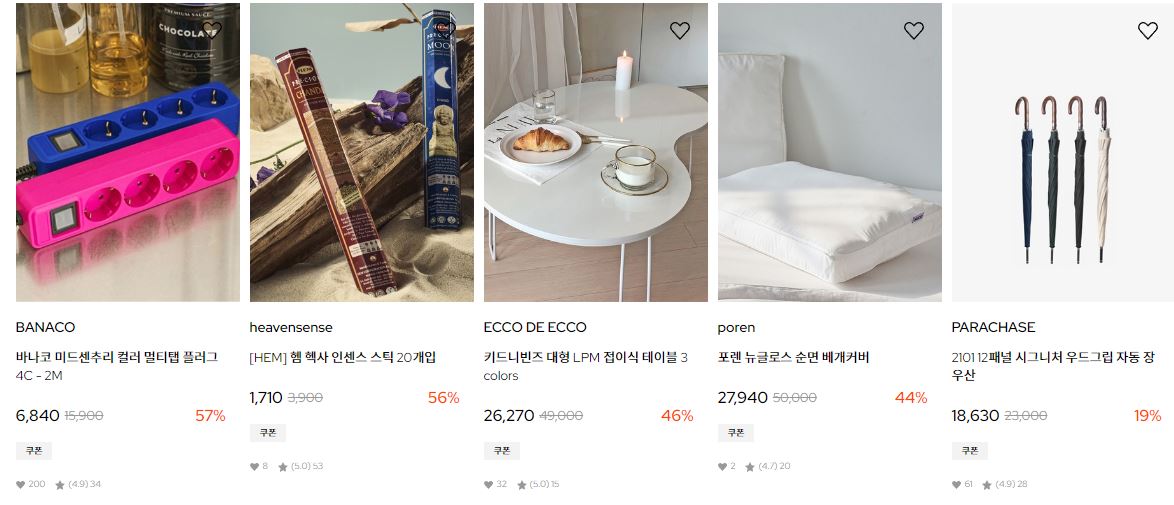The height and width of the screenshot is (505, 1174).
Task: Toggle wishlist heart on BANACO multitap image
Action: click(212, 30)
